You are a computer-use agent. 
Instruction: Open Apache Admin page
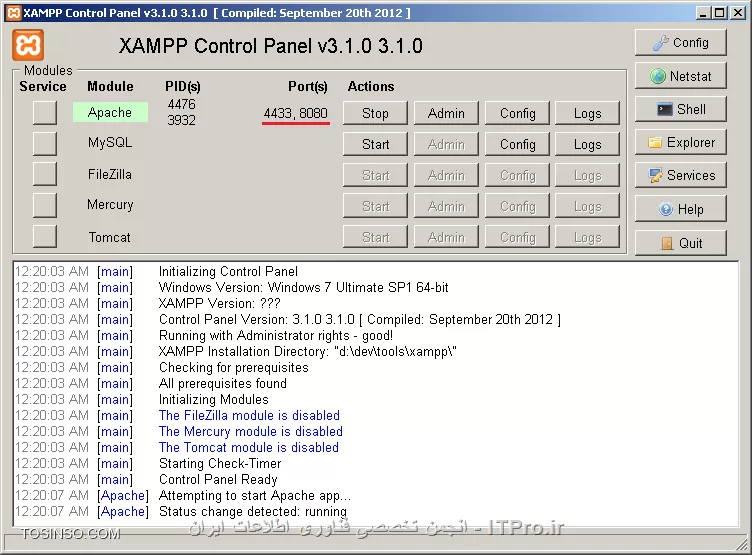click(446, 113)
